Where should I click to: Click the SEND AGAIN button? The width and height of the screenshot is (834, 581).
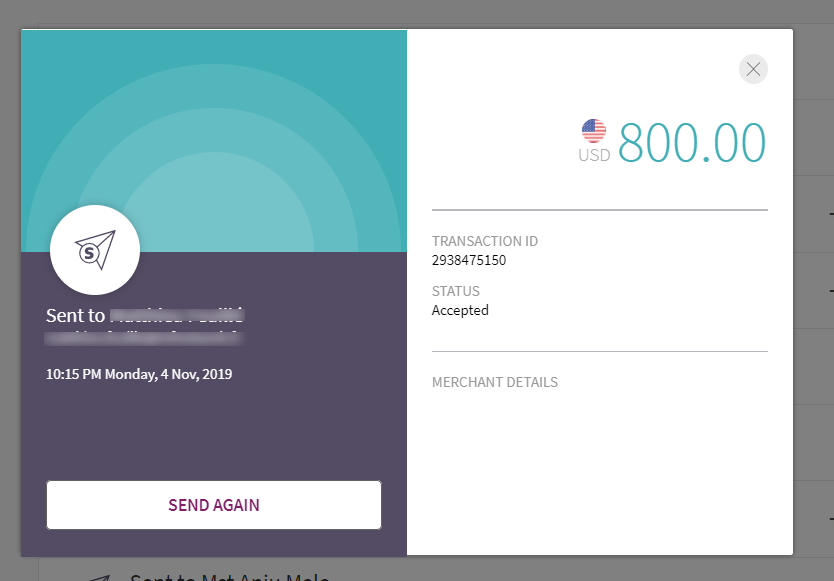click(214, 505)
